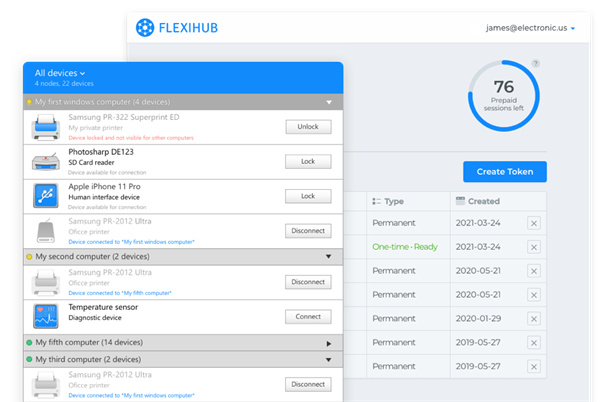Delete the One-time Ready token row
Screen dimensions: 600x402
pos(533,245)
